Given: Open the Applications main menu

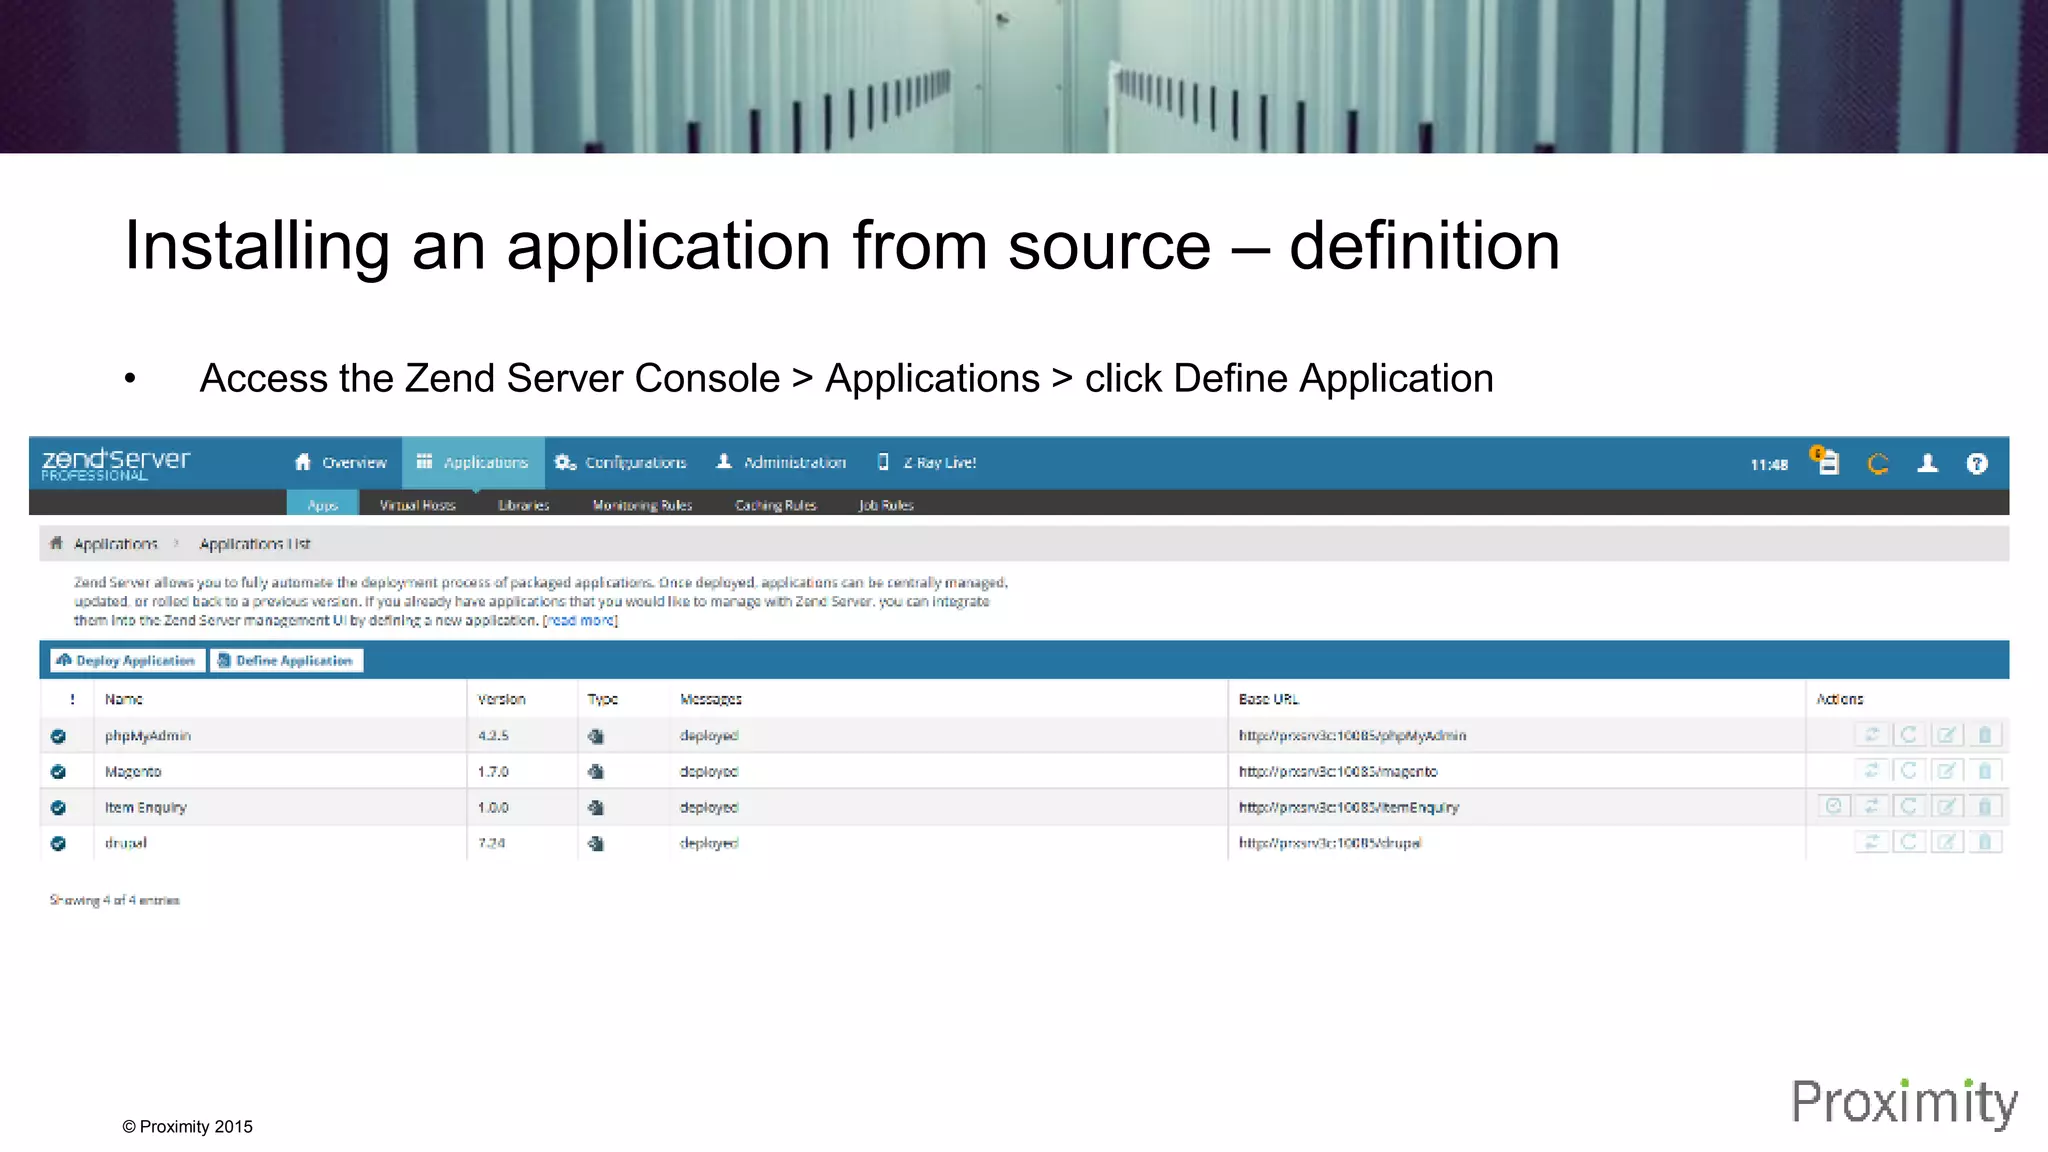Looking at the screenshot, I should click(473, 462).
